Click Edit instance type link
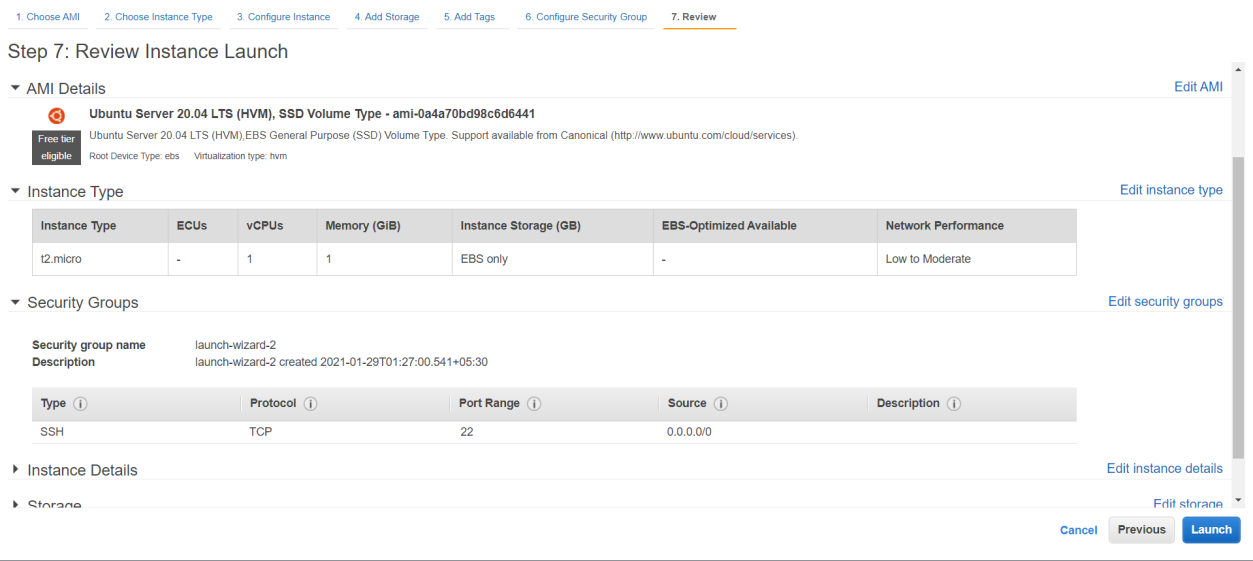The width and height of the screenshot is (1253, 561). click(1171, 190)
